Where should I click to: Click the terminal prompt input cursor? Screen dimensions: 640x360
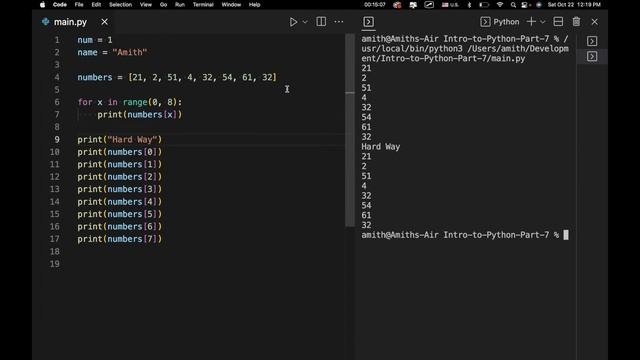[566, 235]
